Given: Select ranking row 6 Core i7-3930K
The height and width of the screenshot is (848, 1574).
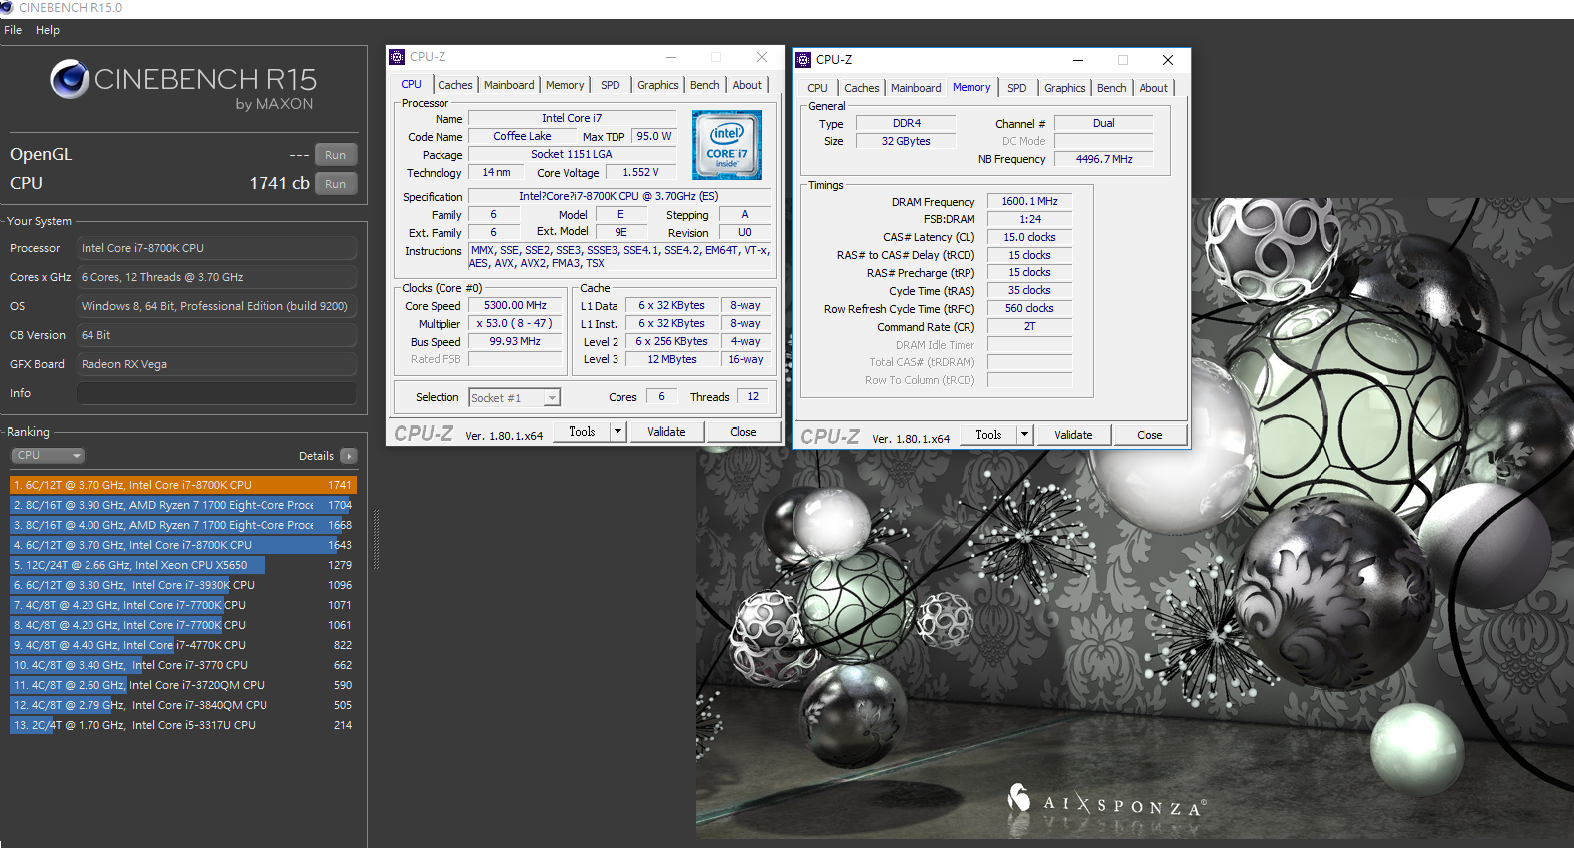Looking at the screenshot, I should (183, 585).
